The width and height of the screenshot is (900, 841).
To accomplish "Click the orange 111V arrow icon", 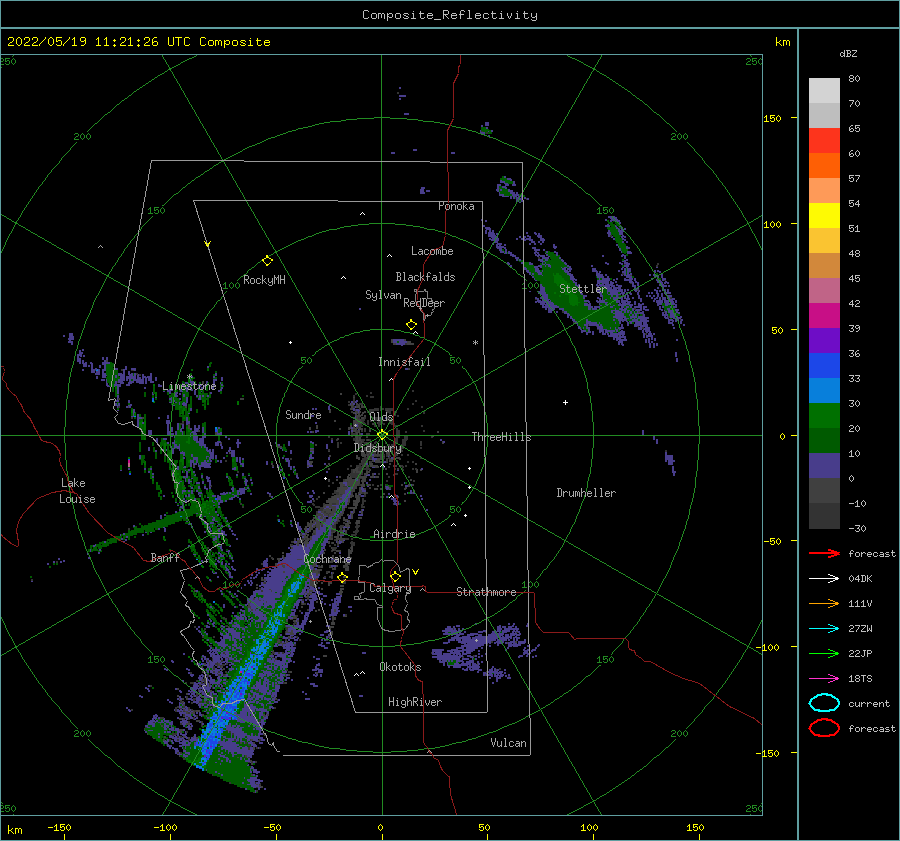I will pyautogui.click(x=824, y=603).
